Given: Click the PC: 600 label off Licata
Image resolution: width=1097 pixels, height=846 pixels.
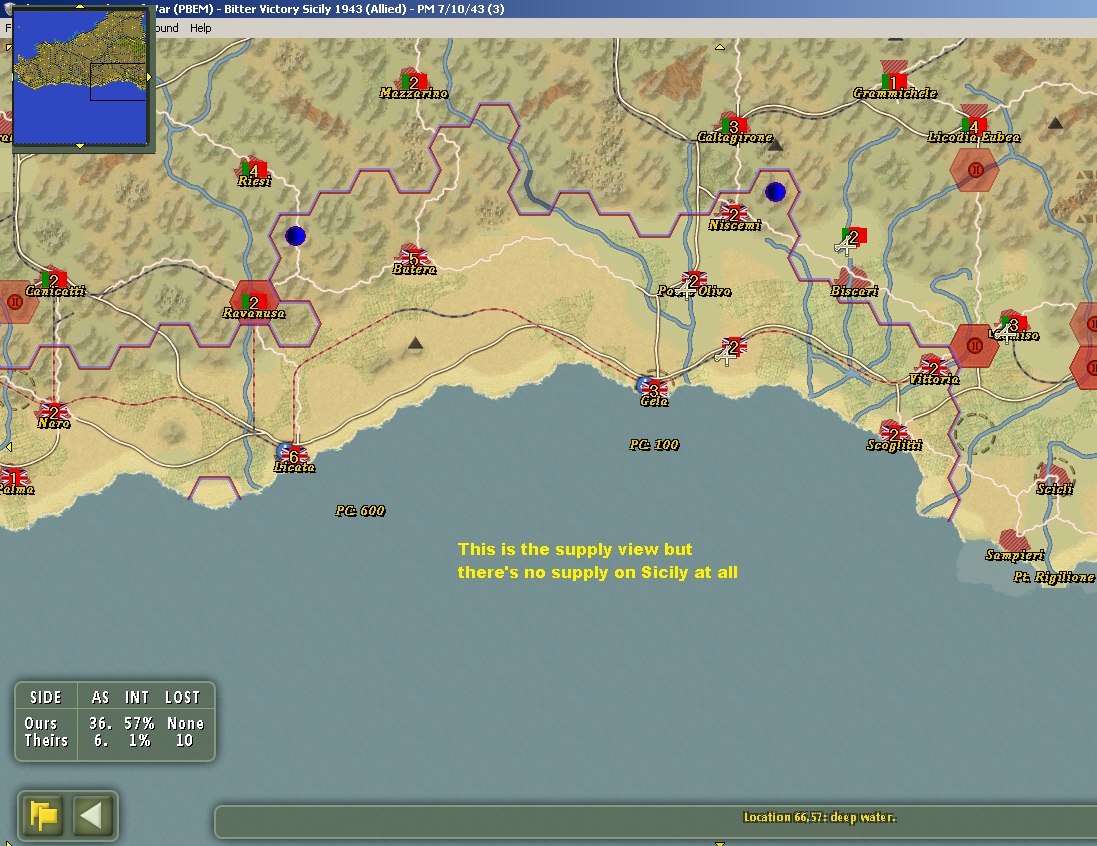Looking at the screenshot, I should click(360, 510).
